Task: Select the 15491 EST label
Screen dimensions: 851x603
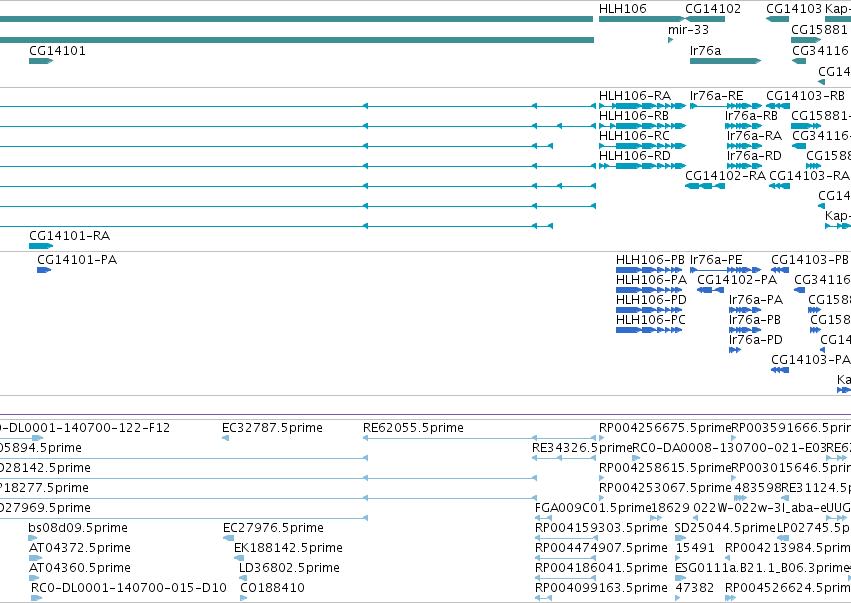Action: click(695, 548)
